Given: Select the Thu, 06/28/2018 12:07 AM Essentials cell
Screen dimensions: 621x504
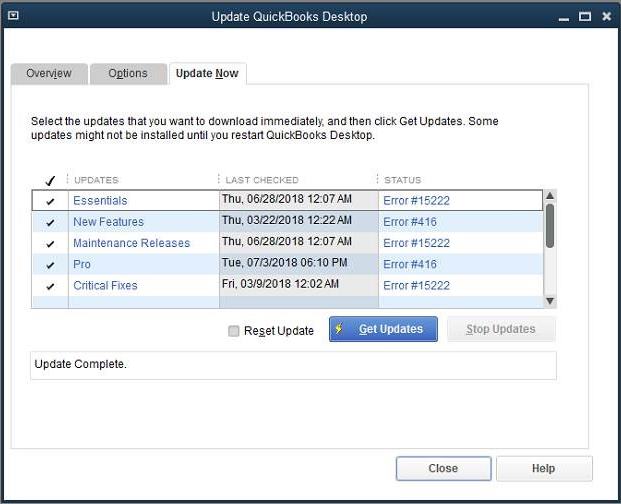Looking at the screenshot, I should pyautogui.click(x=299, y=200).
